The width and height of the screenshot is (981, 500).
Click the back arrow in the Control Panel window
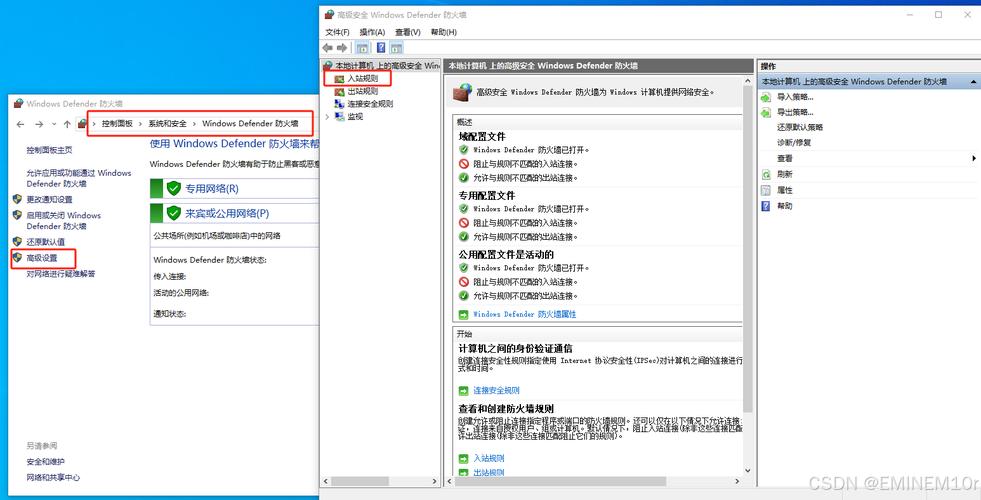click(x=20, y=125)
